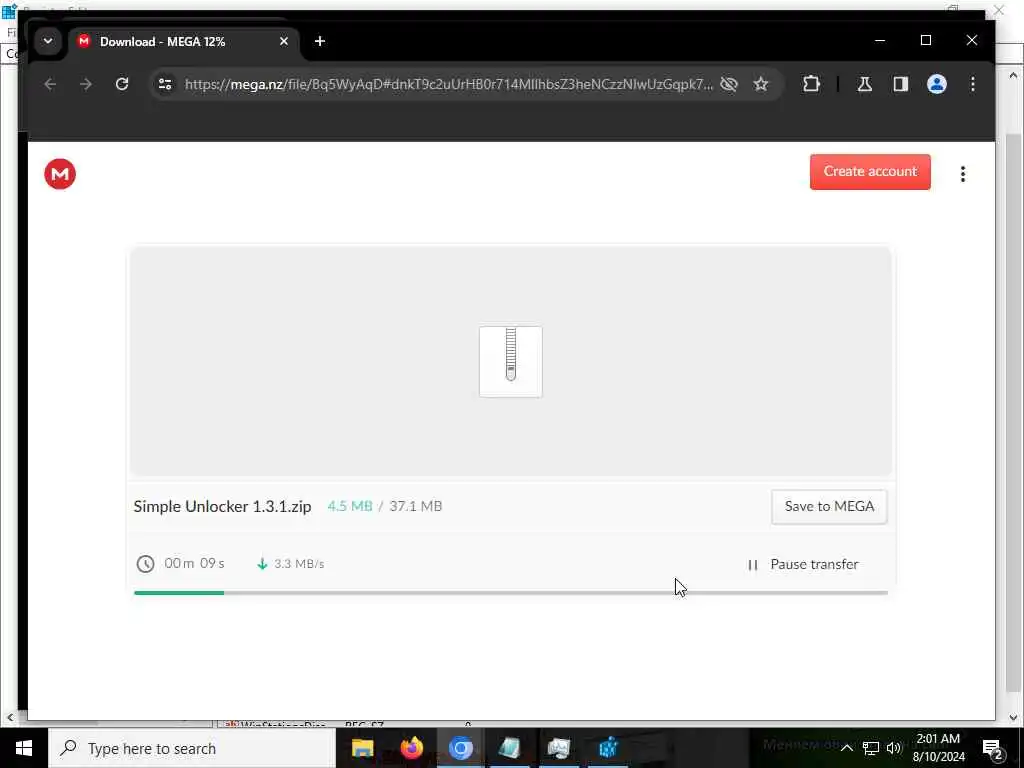Open a new browser tab
The height and width of the screenshot is (768, 1024).
click(319, 41)
